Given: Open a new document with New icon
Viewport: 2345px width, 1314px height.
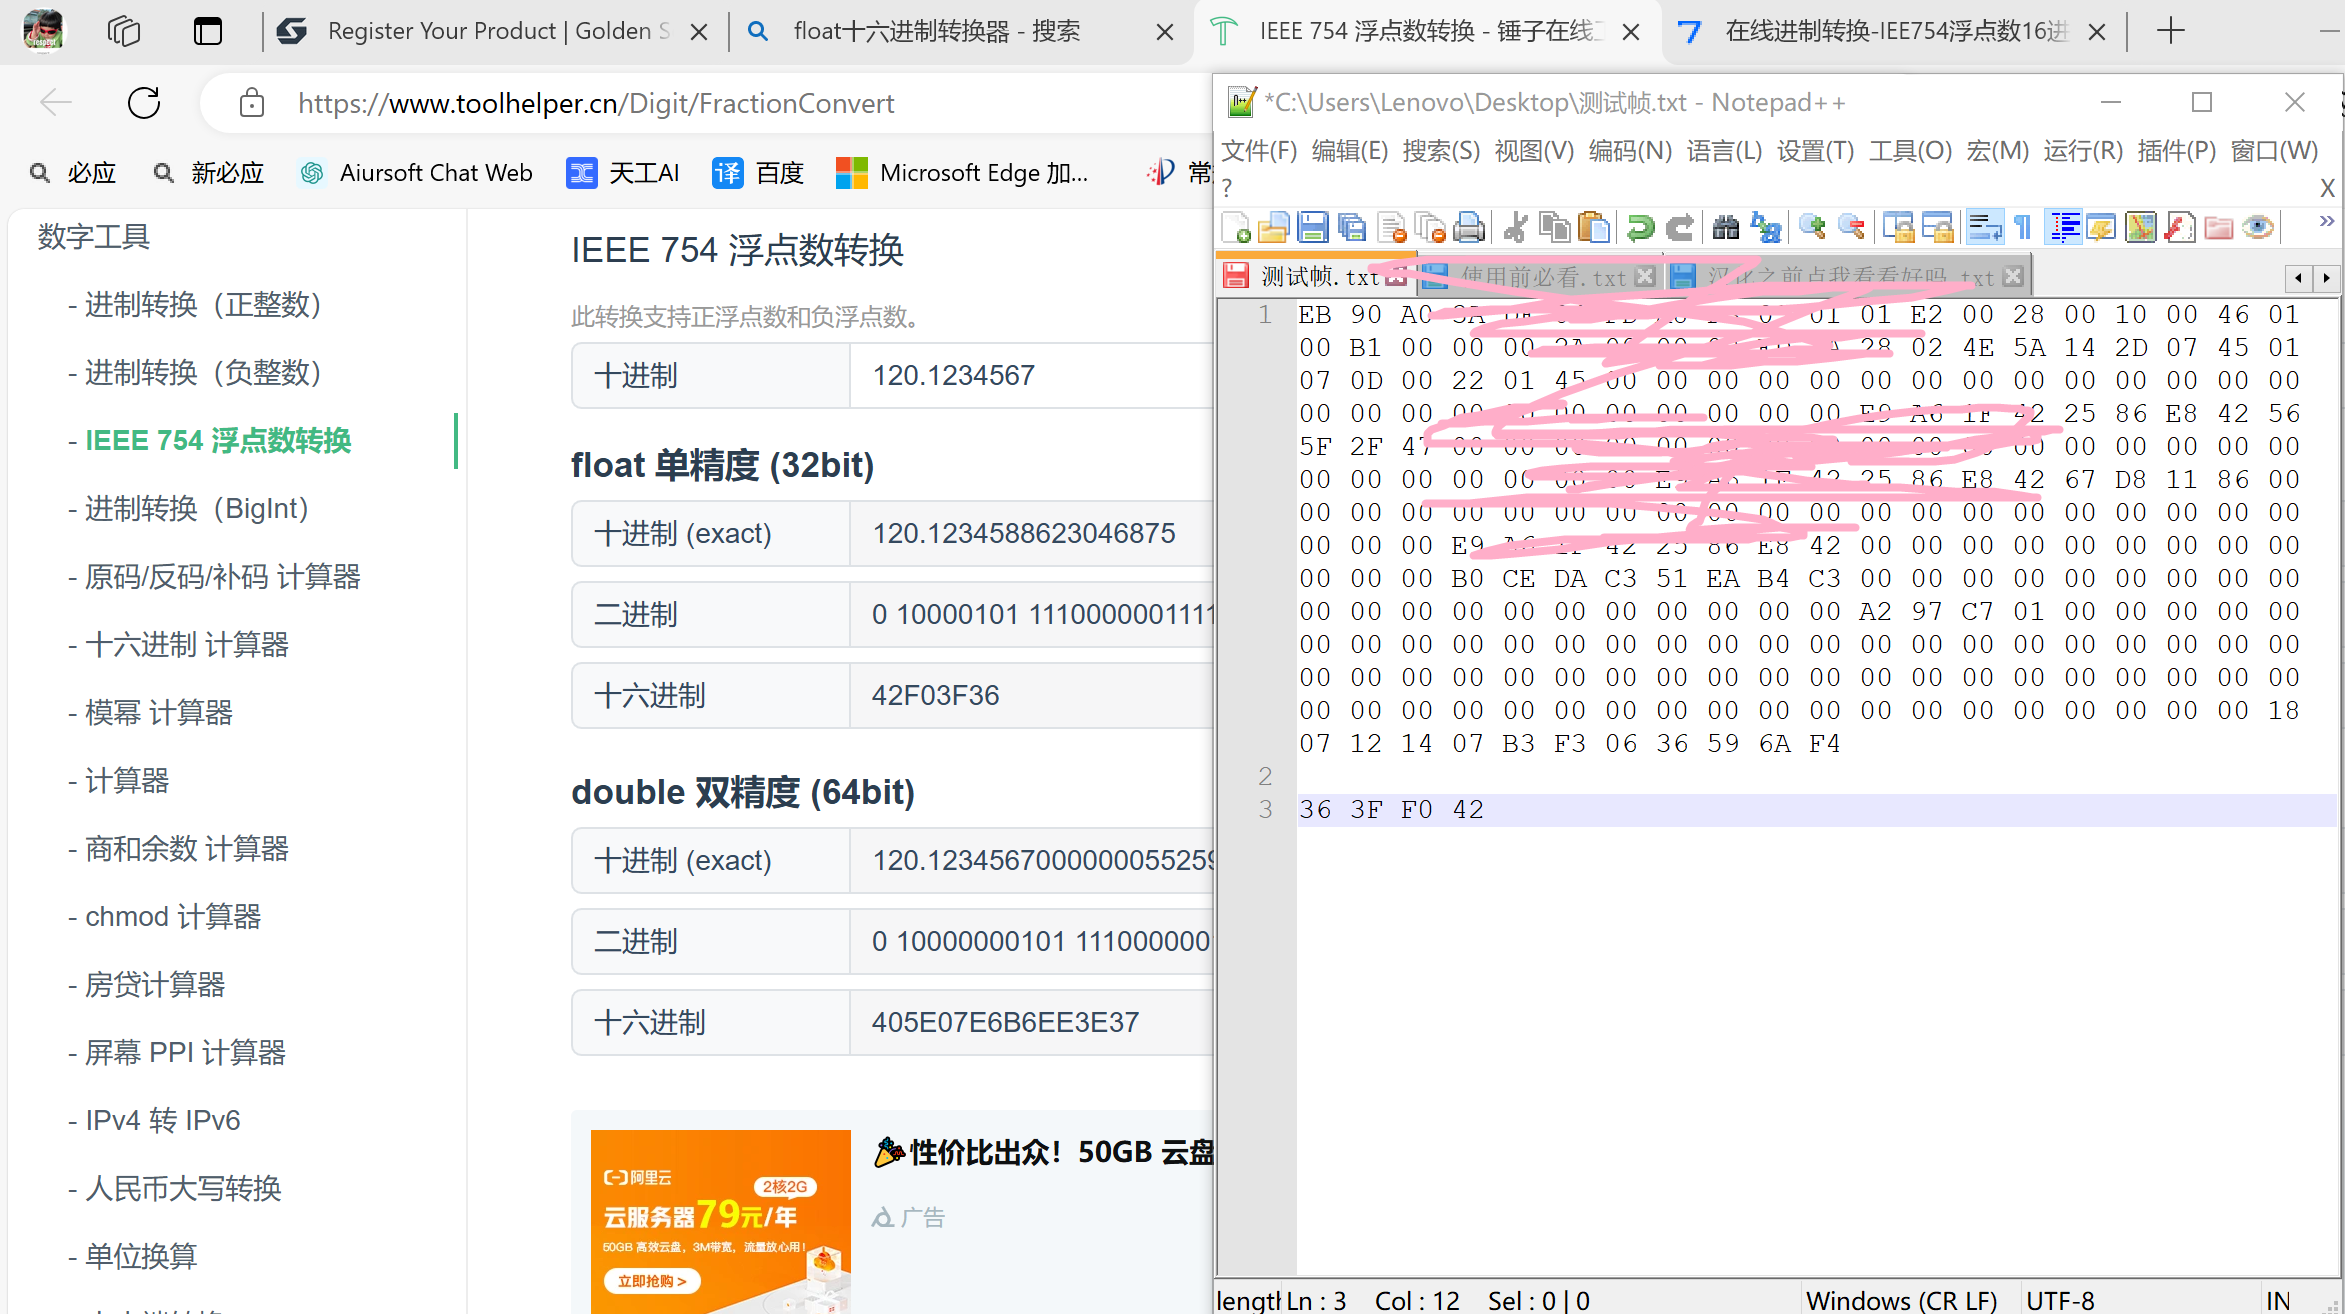Looking at the screenshot, I should tap(1236, 228).
